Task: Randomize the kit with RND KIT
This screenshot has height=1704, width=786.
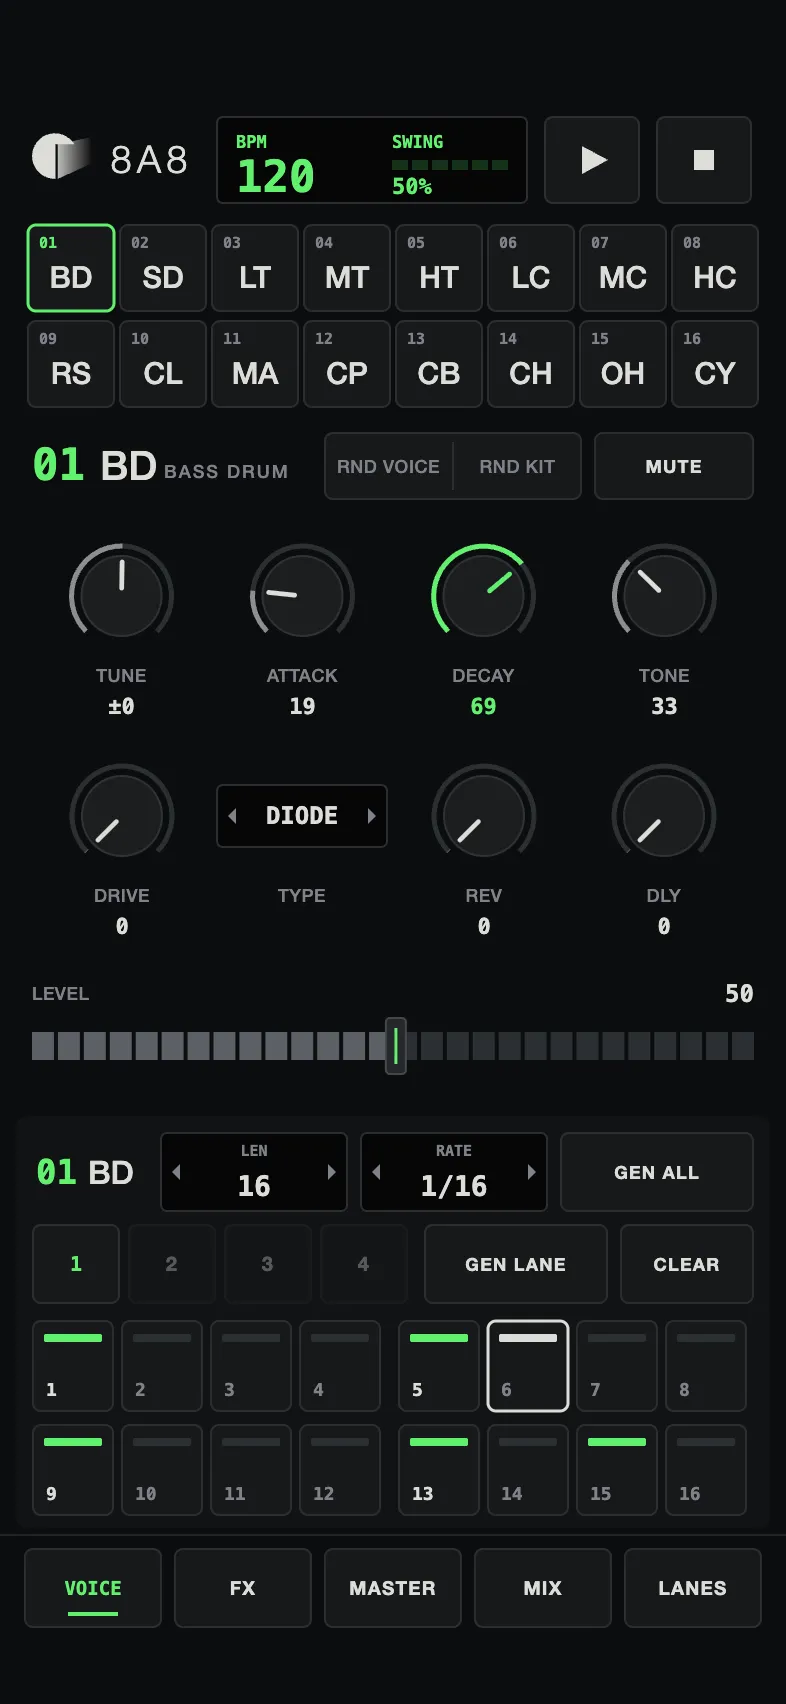Action: pyautogui.click(x=517, y=466)
